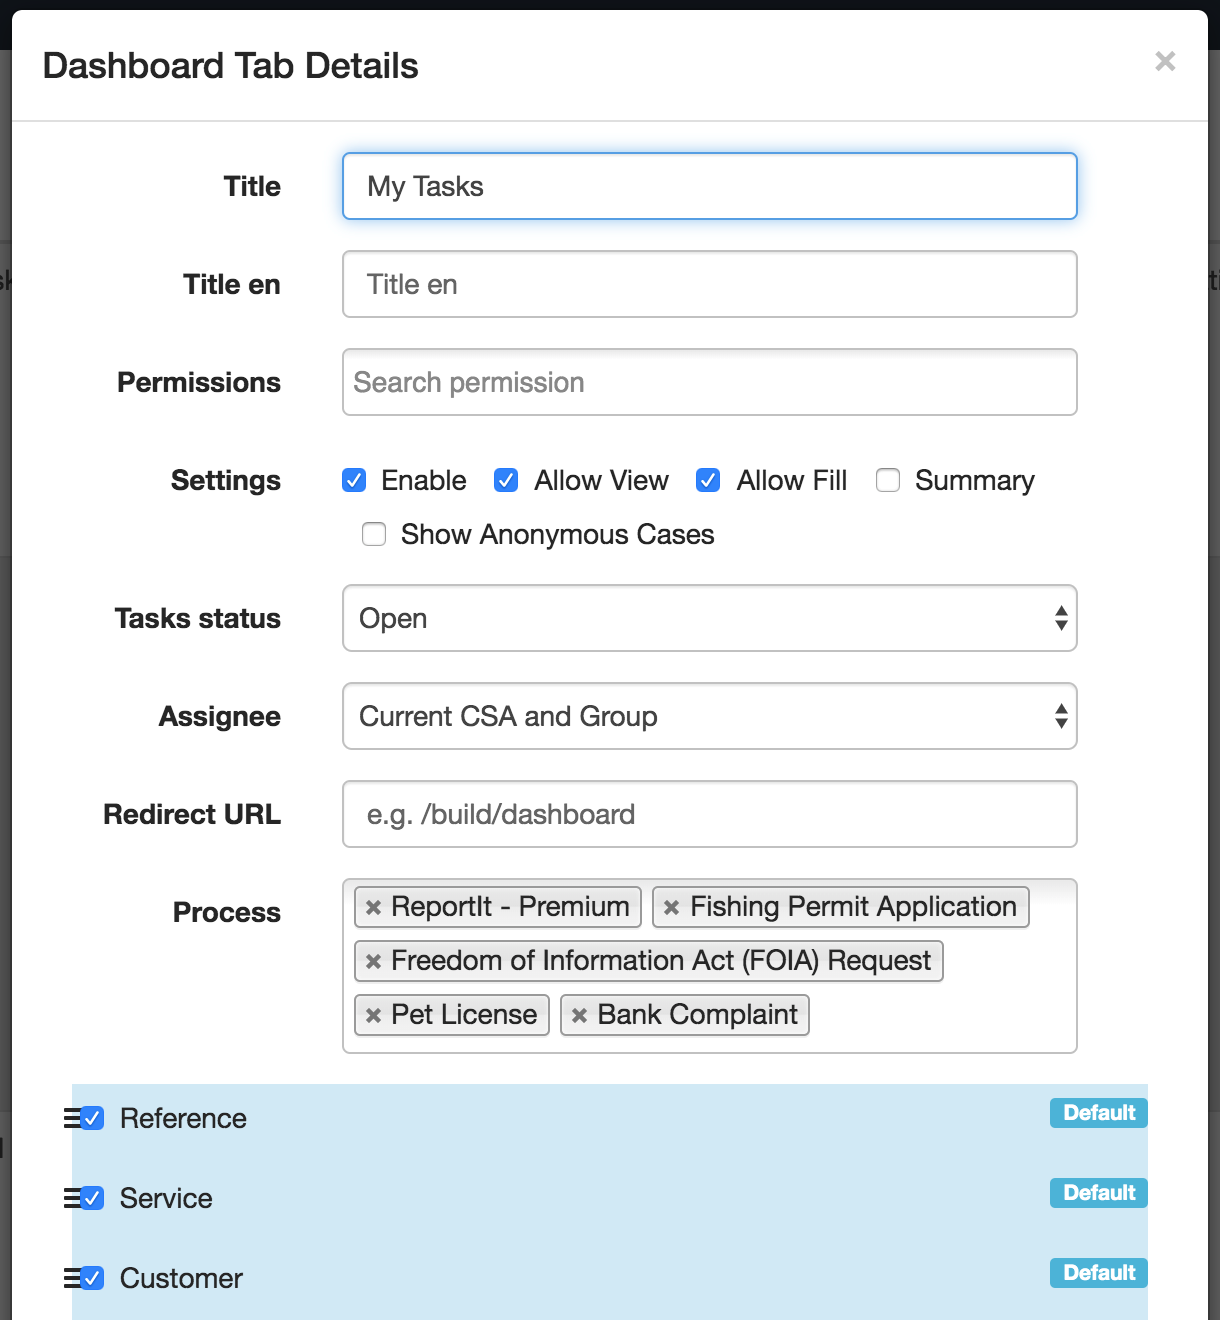Click the Default badge next to Reference
The height and width of the screenshot is (1320, 1220).
point(1097,1112)
